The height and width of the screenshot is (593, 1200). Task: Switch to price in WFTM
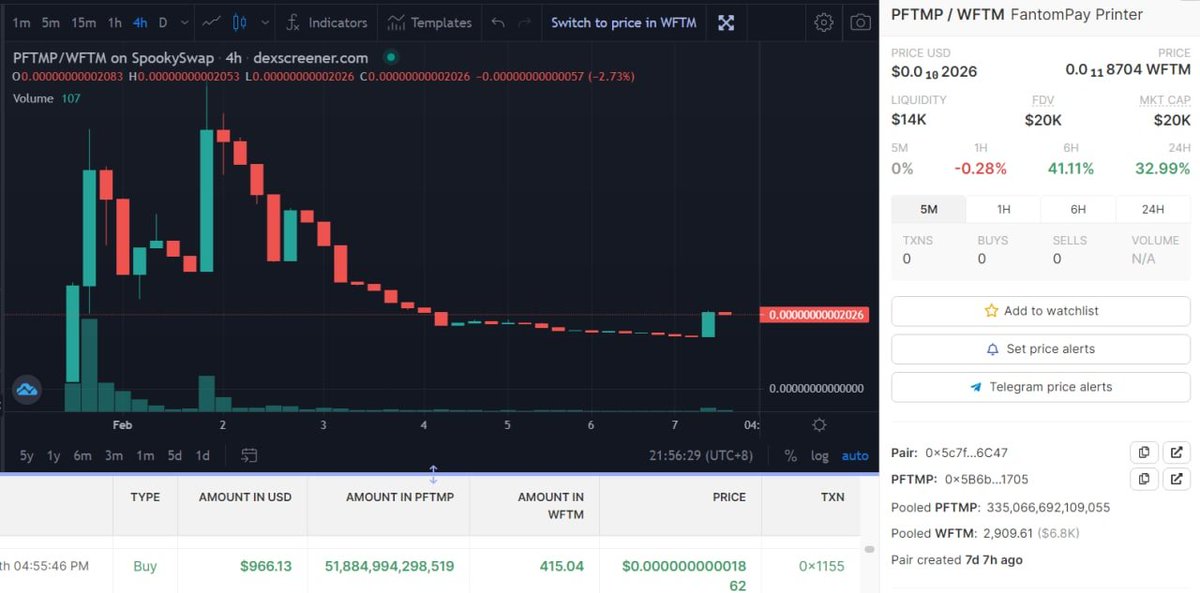(x=624, y=22)
